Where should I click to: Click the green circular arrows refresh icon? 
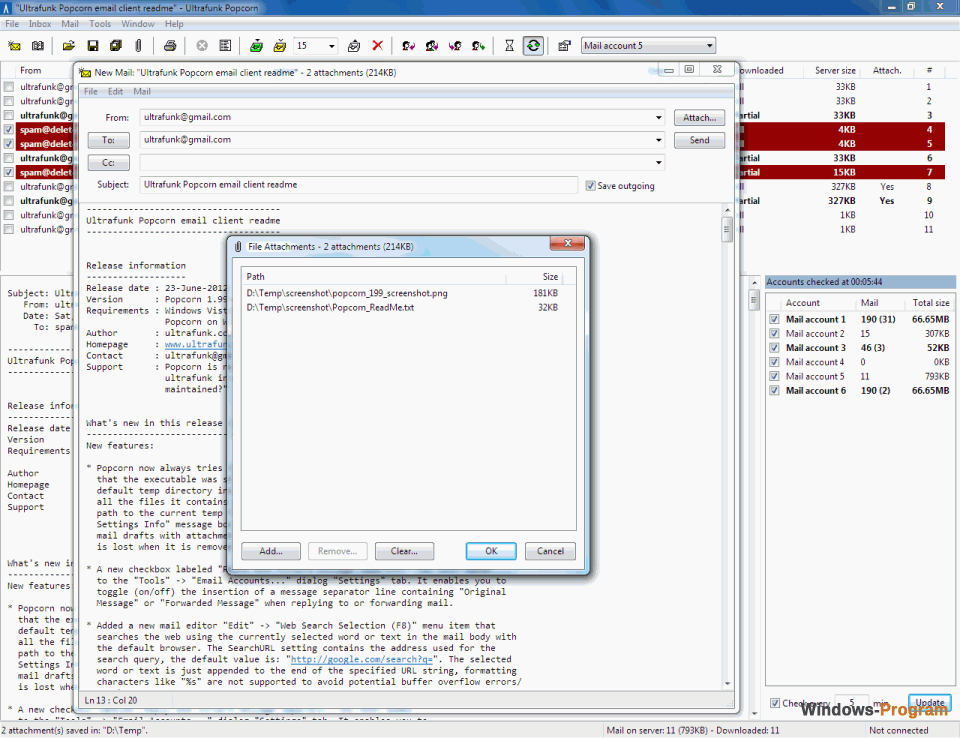coord(533,46)
